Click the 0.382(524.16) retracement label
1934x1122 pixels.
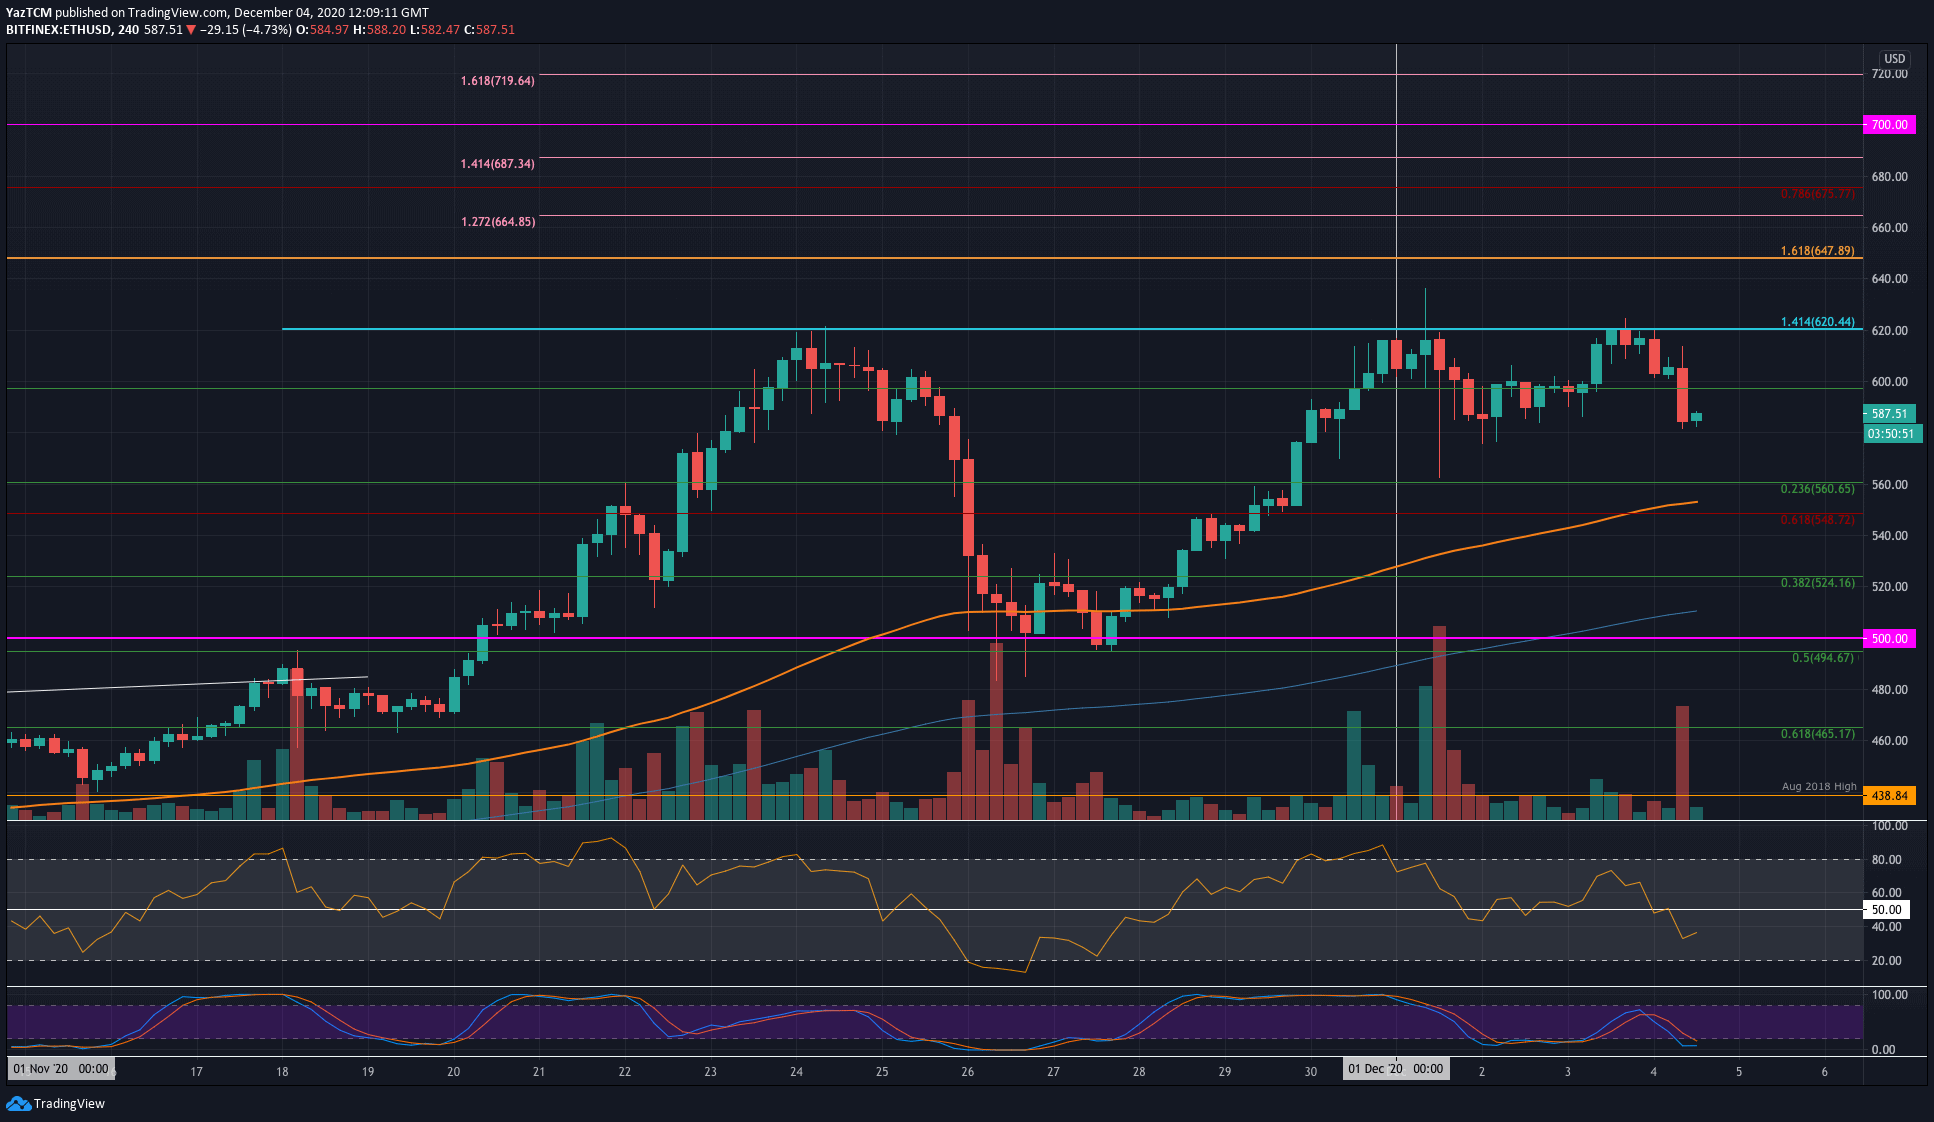pos(1817,583)
